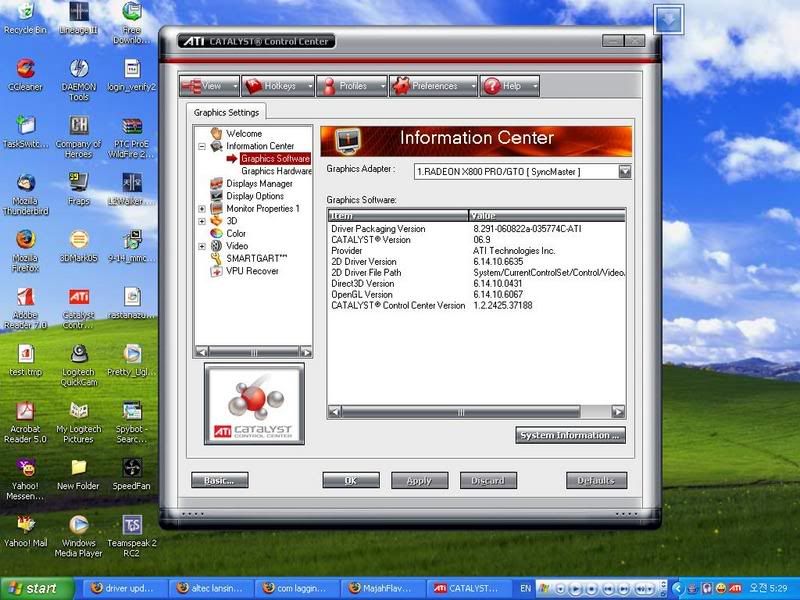
Task: Click the Windows Start button
Action: 37,588
